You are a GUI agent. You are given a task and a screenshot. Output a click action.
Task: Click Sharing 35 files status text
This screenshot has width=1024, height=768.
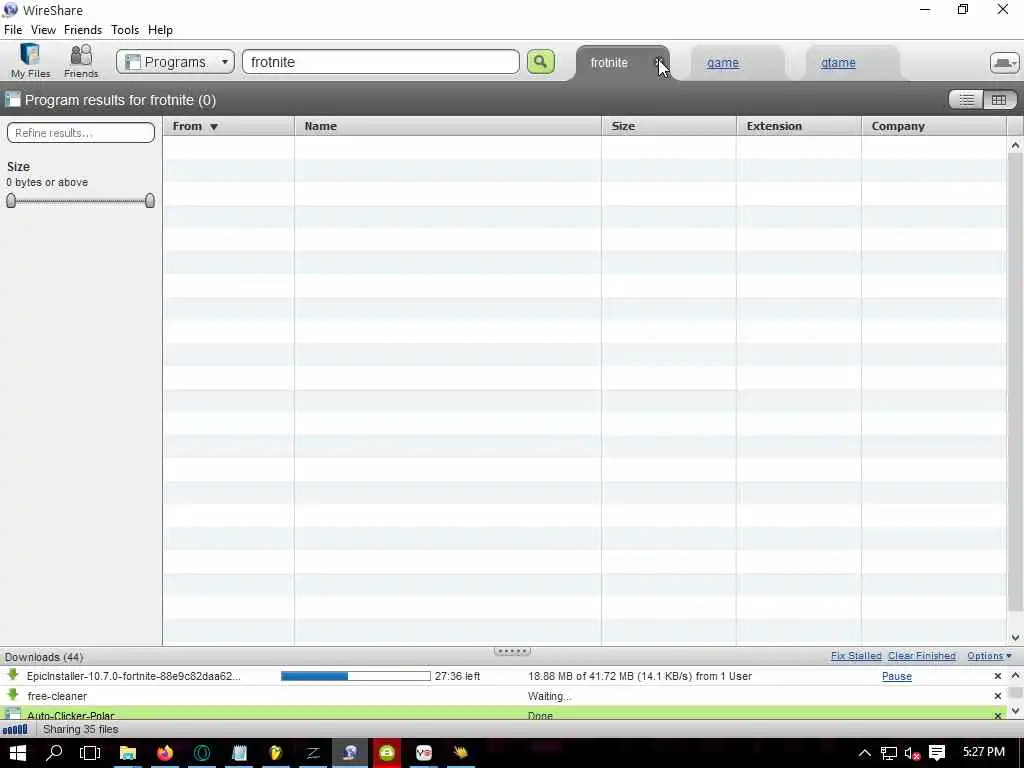80,729
